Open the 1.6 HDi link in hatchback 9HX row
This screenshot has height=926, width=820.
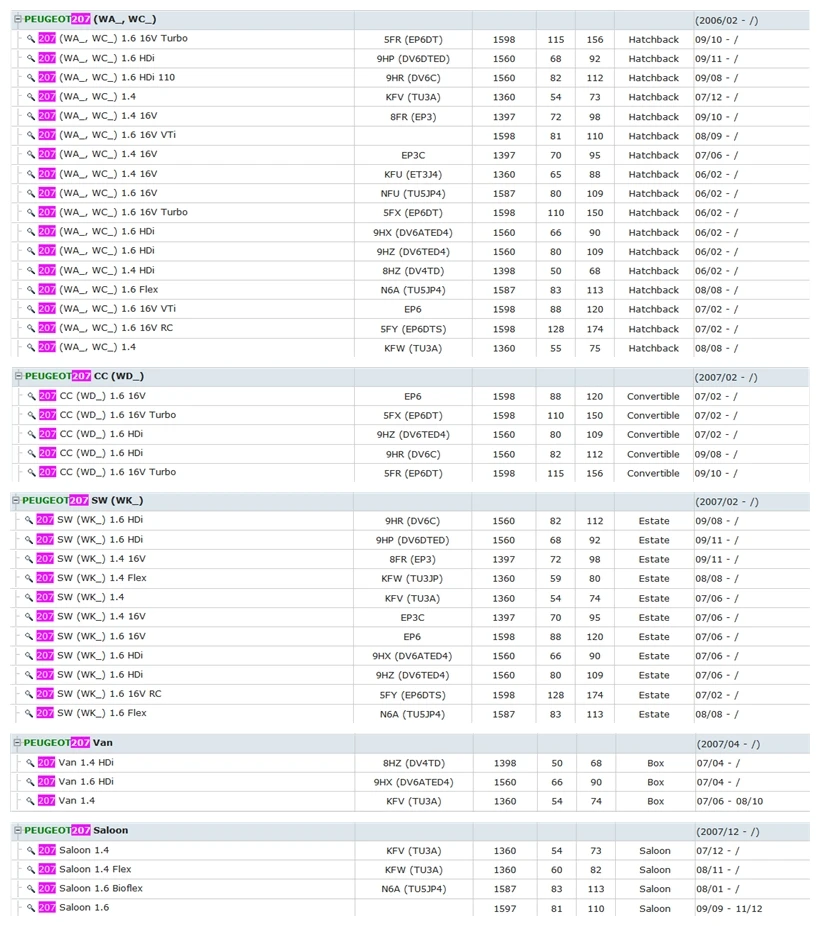96,232
